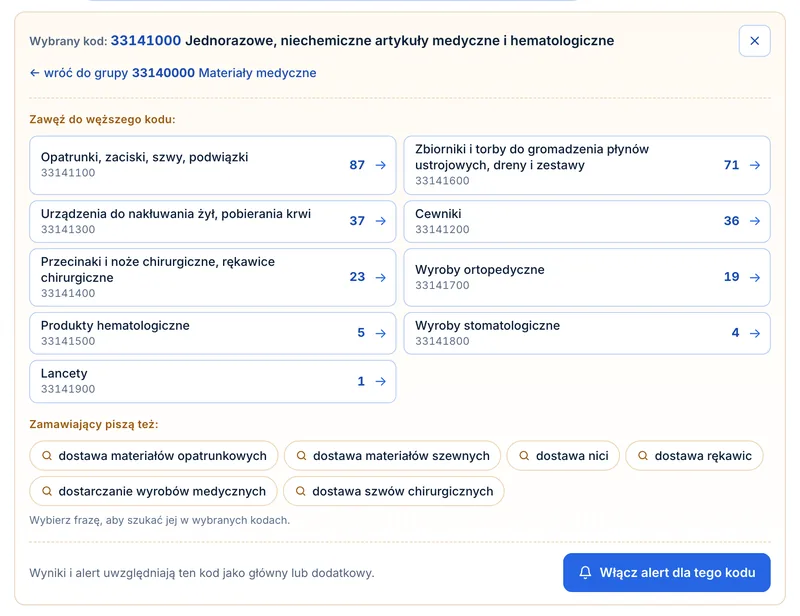Click arrow in Produkty hematologiczne row
The height and width of the screenshot is (616, 800).
[x=381, y=333]
